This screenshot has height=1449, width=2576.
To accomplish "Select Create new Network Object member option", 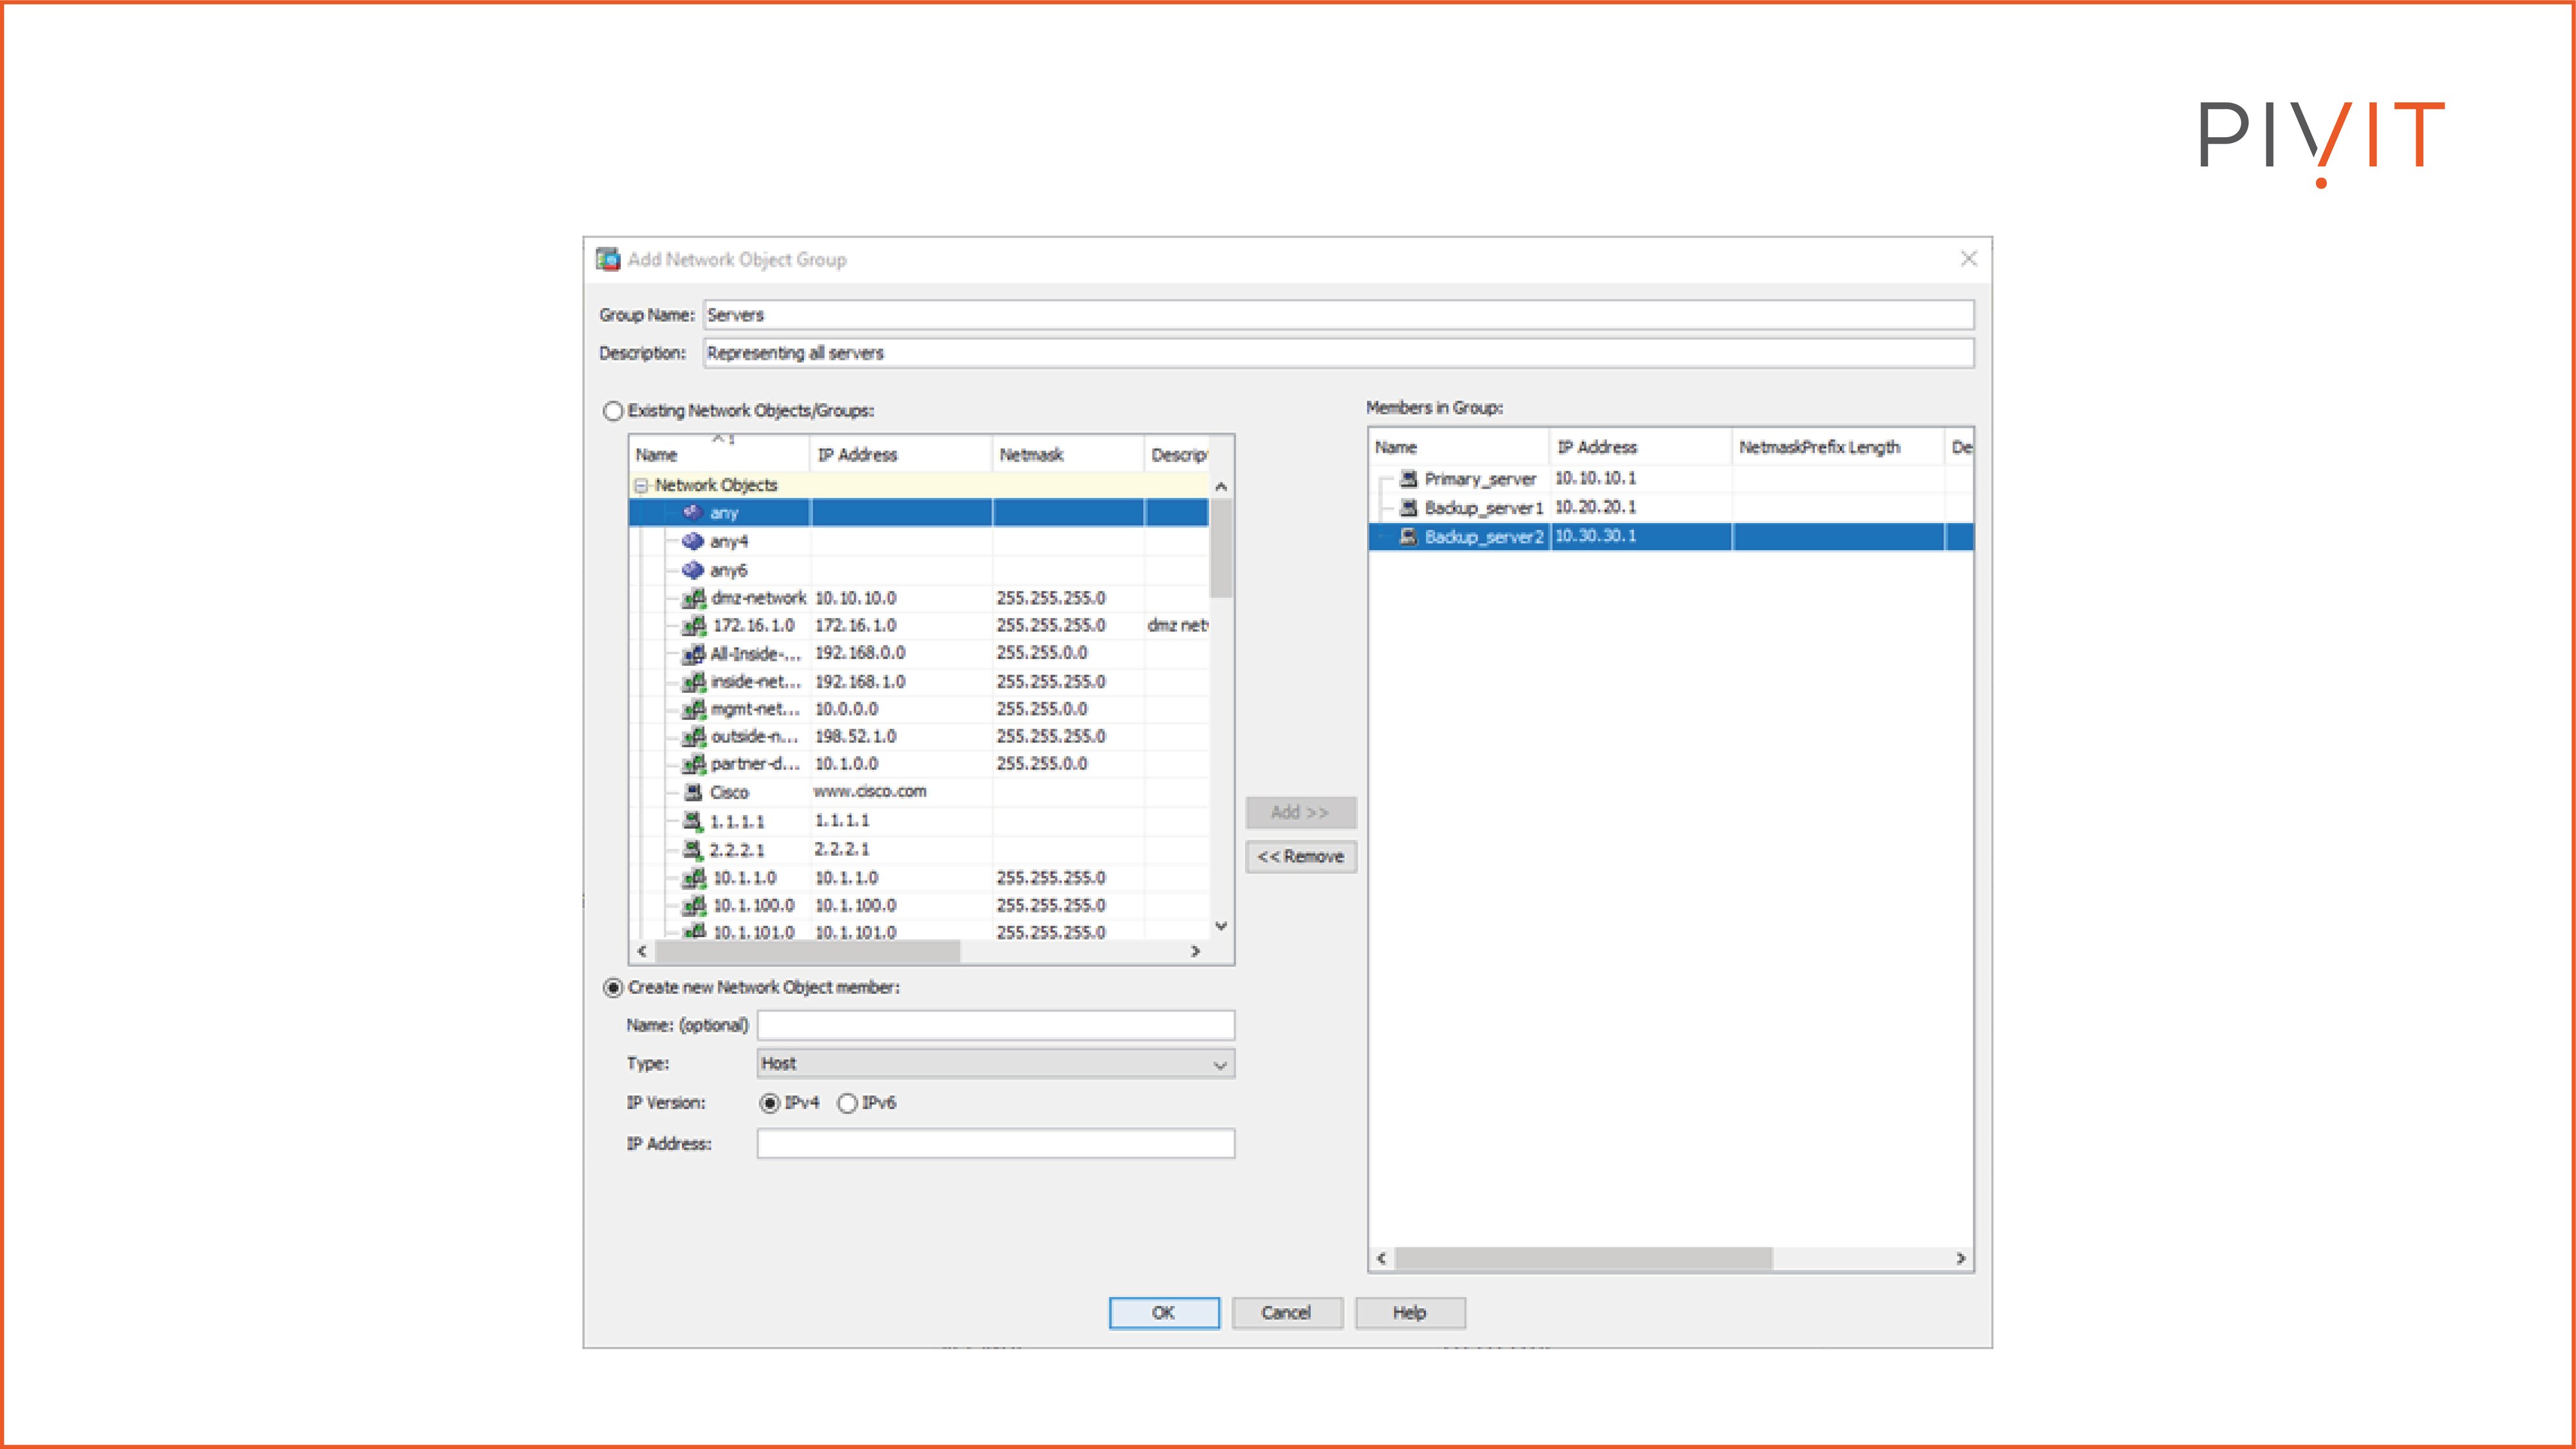I will [x=613, y=988].
